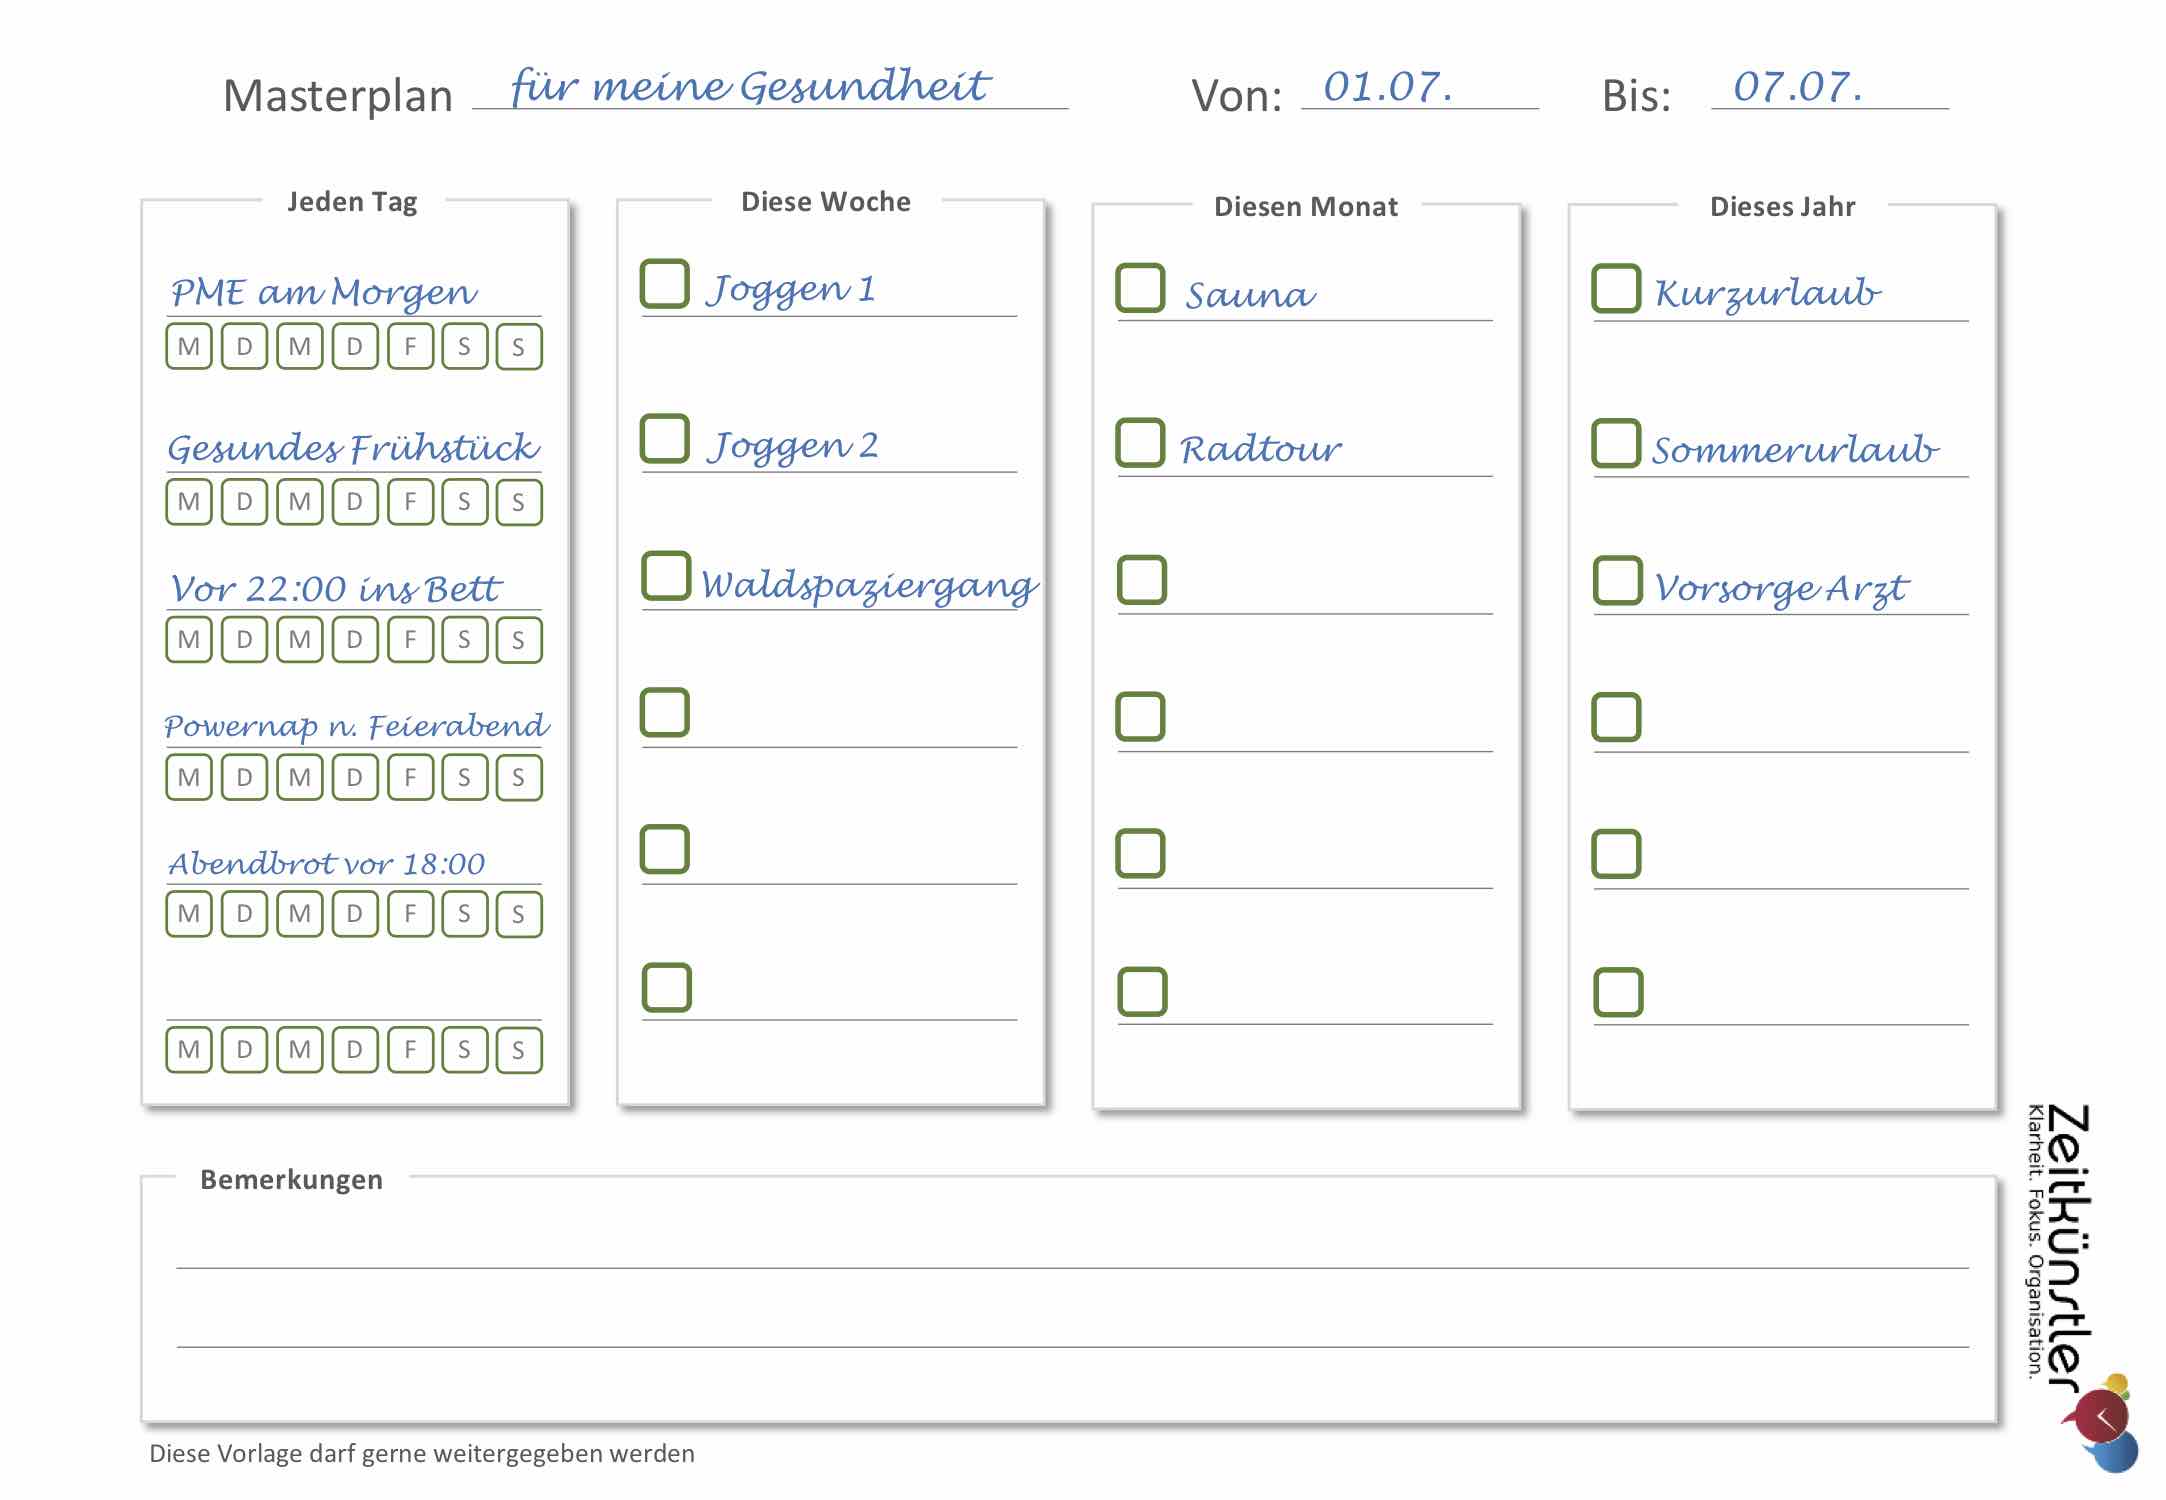Check the Joggen 1 checkbox
2166x1500 pixels.
[665, 284]
